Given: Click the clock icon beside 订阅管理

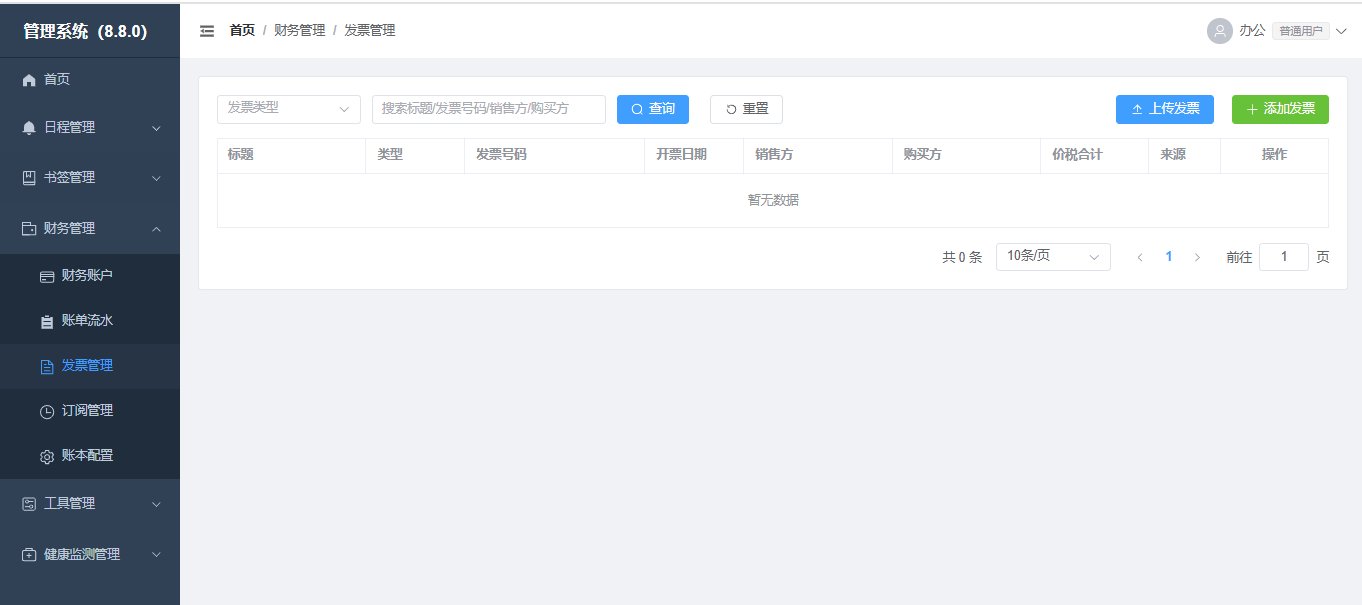Looking at the screenshot, I should [47, 411].
